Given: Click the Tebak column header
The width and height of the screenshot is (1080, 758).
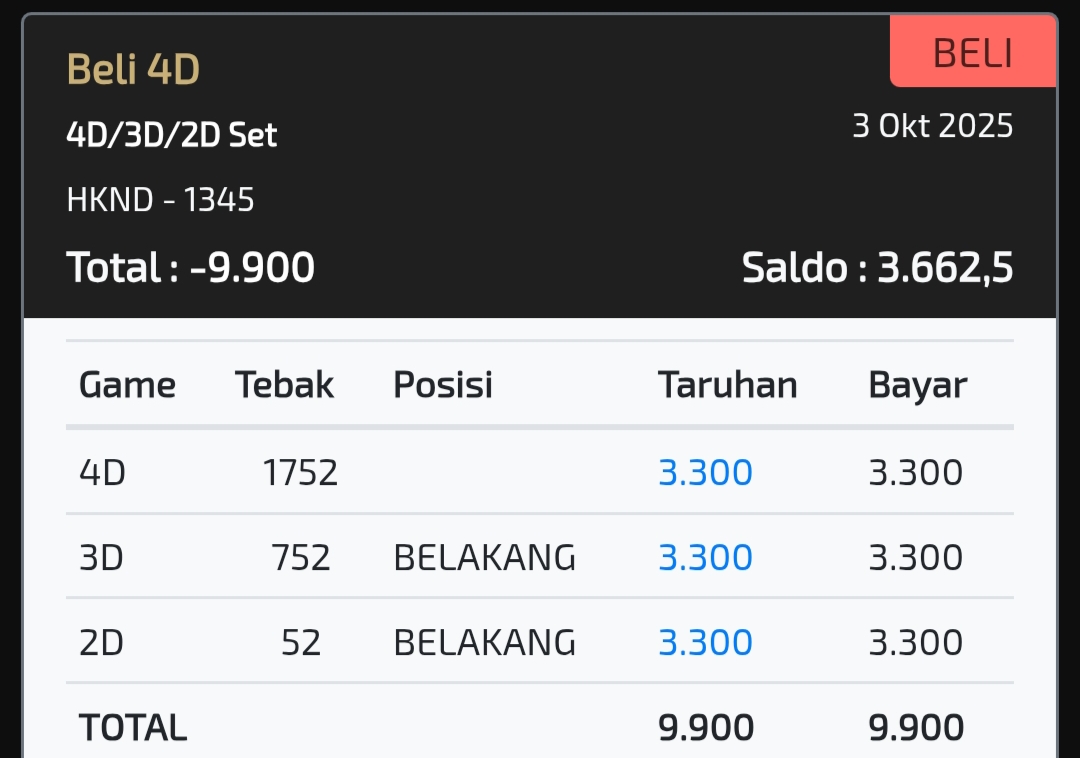Looking at the screenshot, I should (x=284, y=385).
